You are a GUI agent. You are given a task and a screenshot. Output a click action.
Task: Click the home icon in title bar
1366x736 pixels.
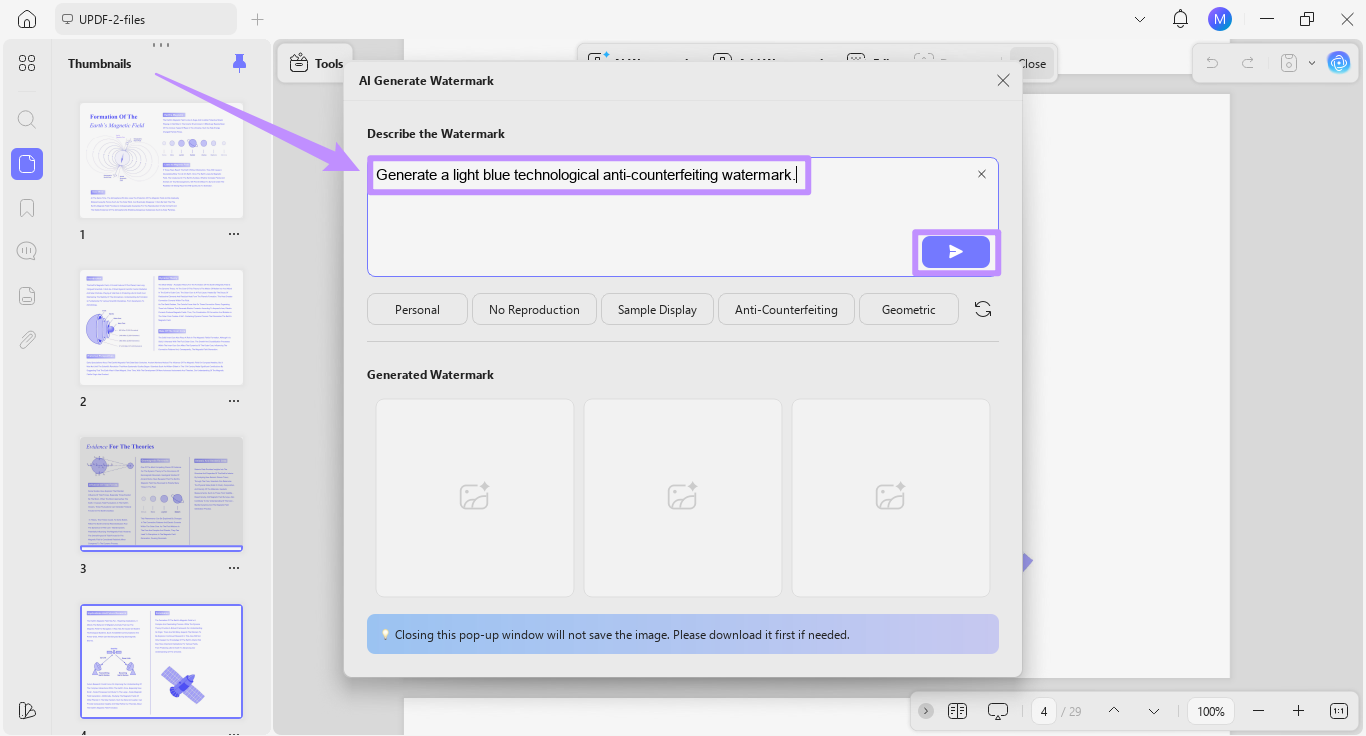[x=27, y=19]
